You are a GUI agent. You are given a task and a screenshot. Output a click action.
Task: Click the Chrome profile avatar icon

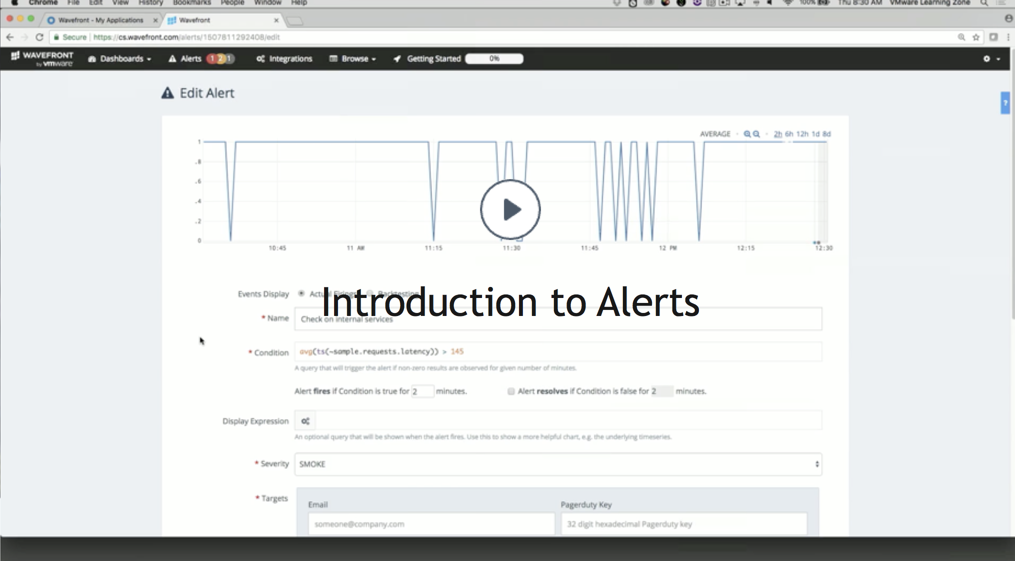point(1009,19)
